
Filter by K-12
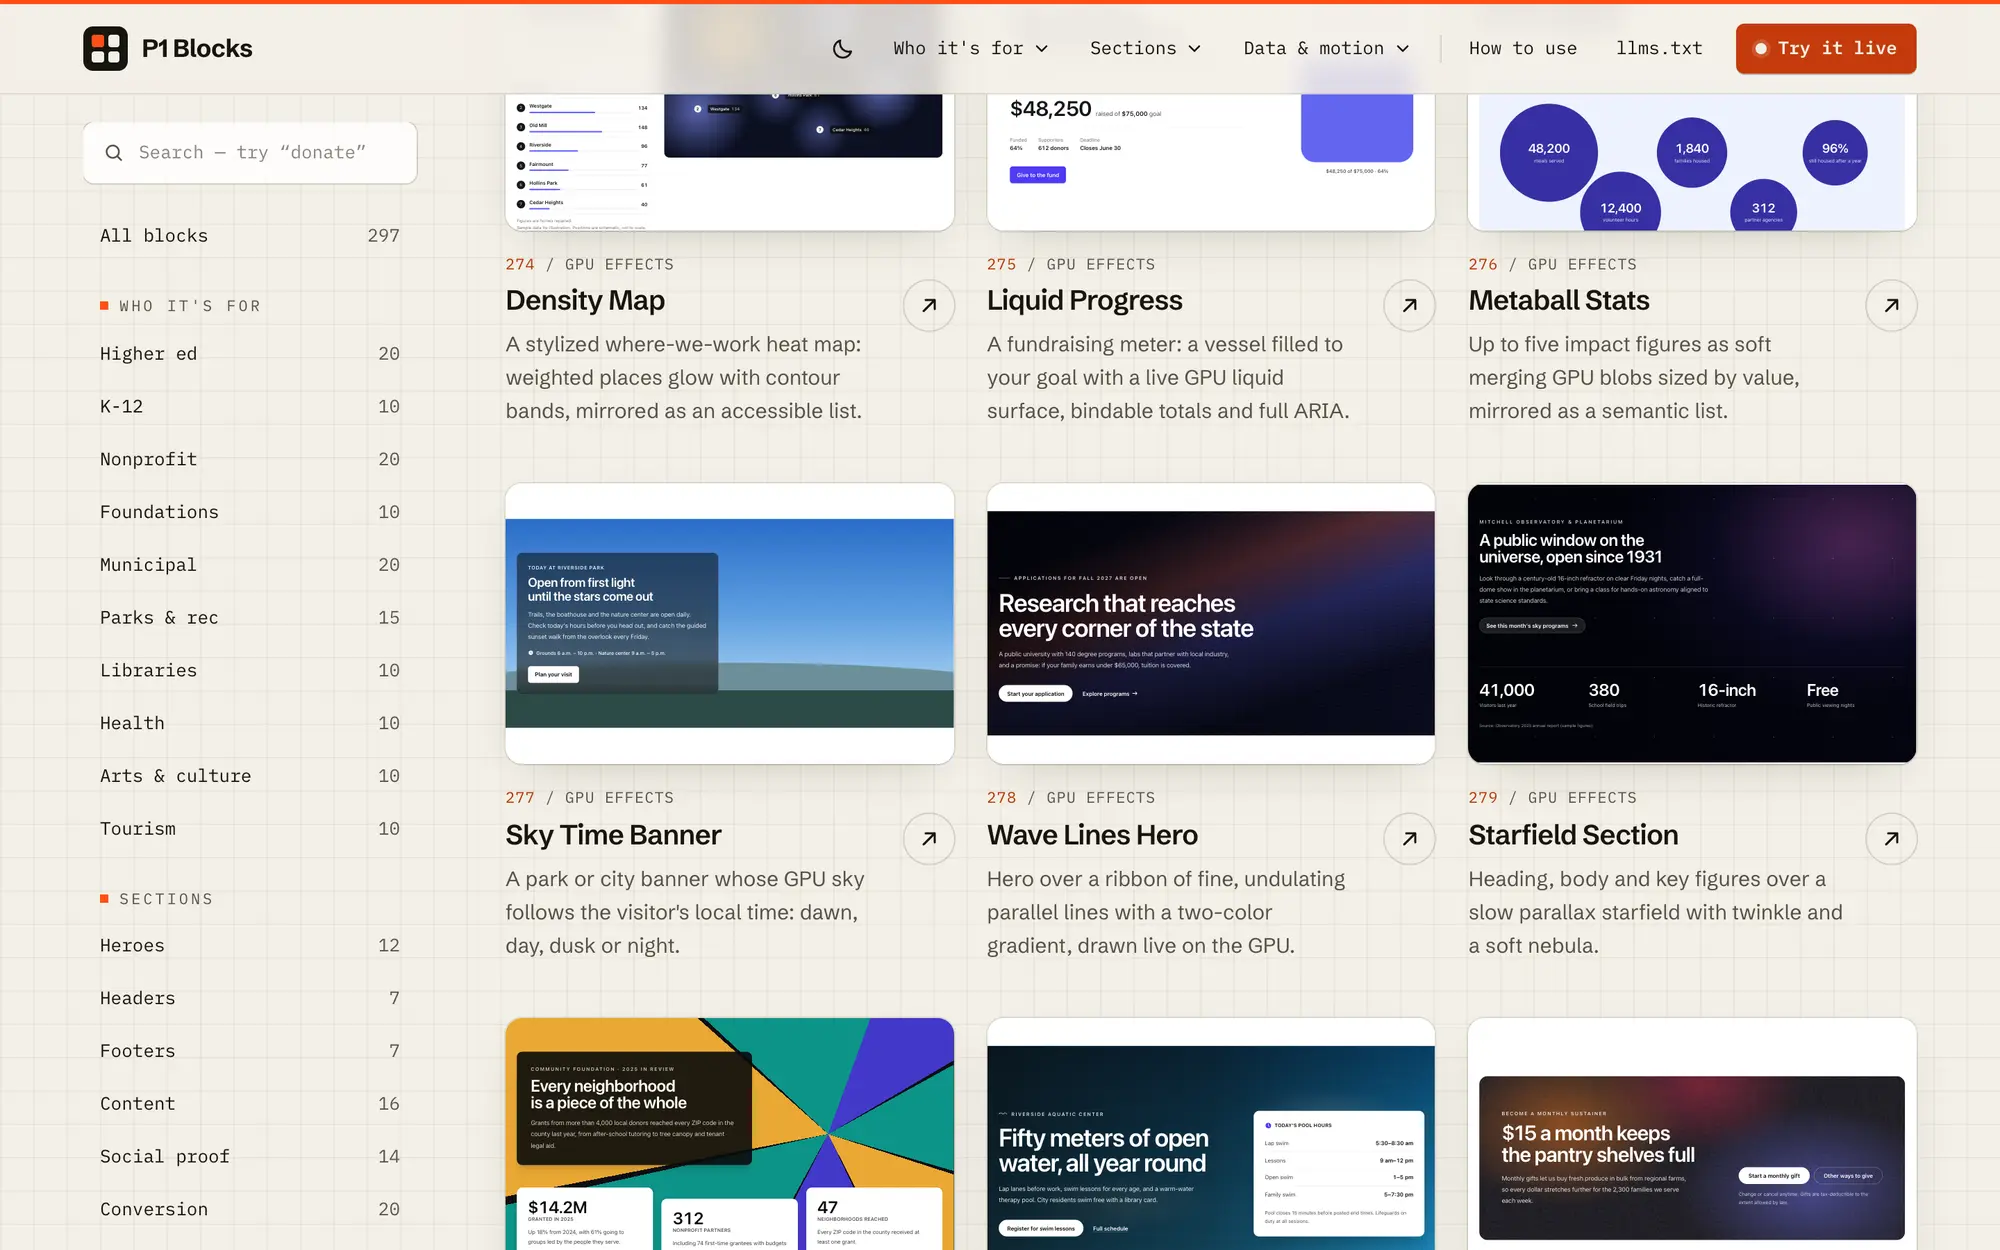[250, 406]
